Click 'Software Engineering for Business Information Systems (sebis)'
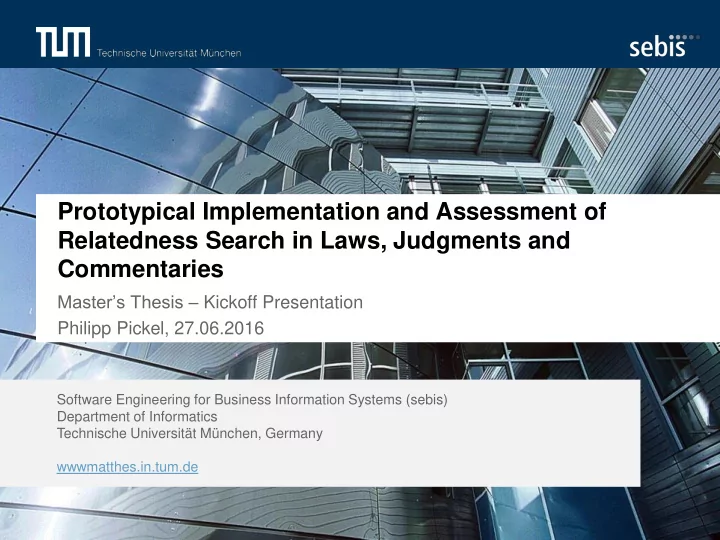720x540 pixels. pos(252,399)
